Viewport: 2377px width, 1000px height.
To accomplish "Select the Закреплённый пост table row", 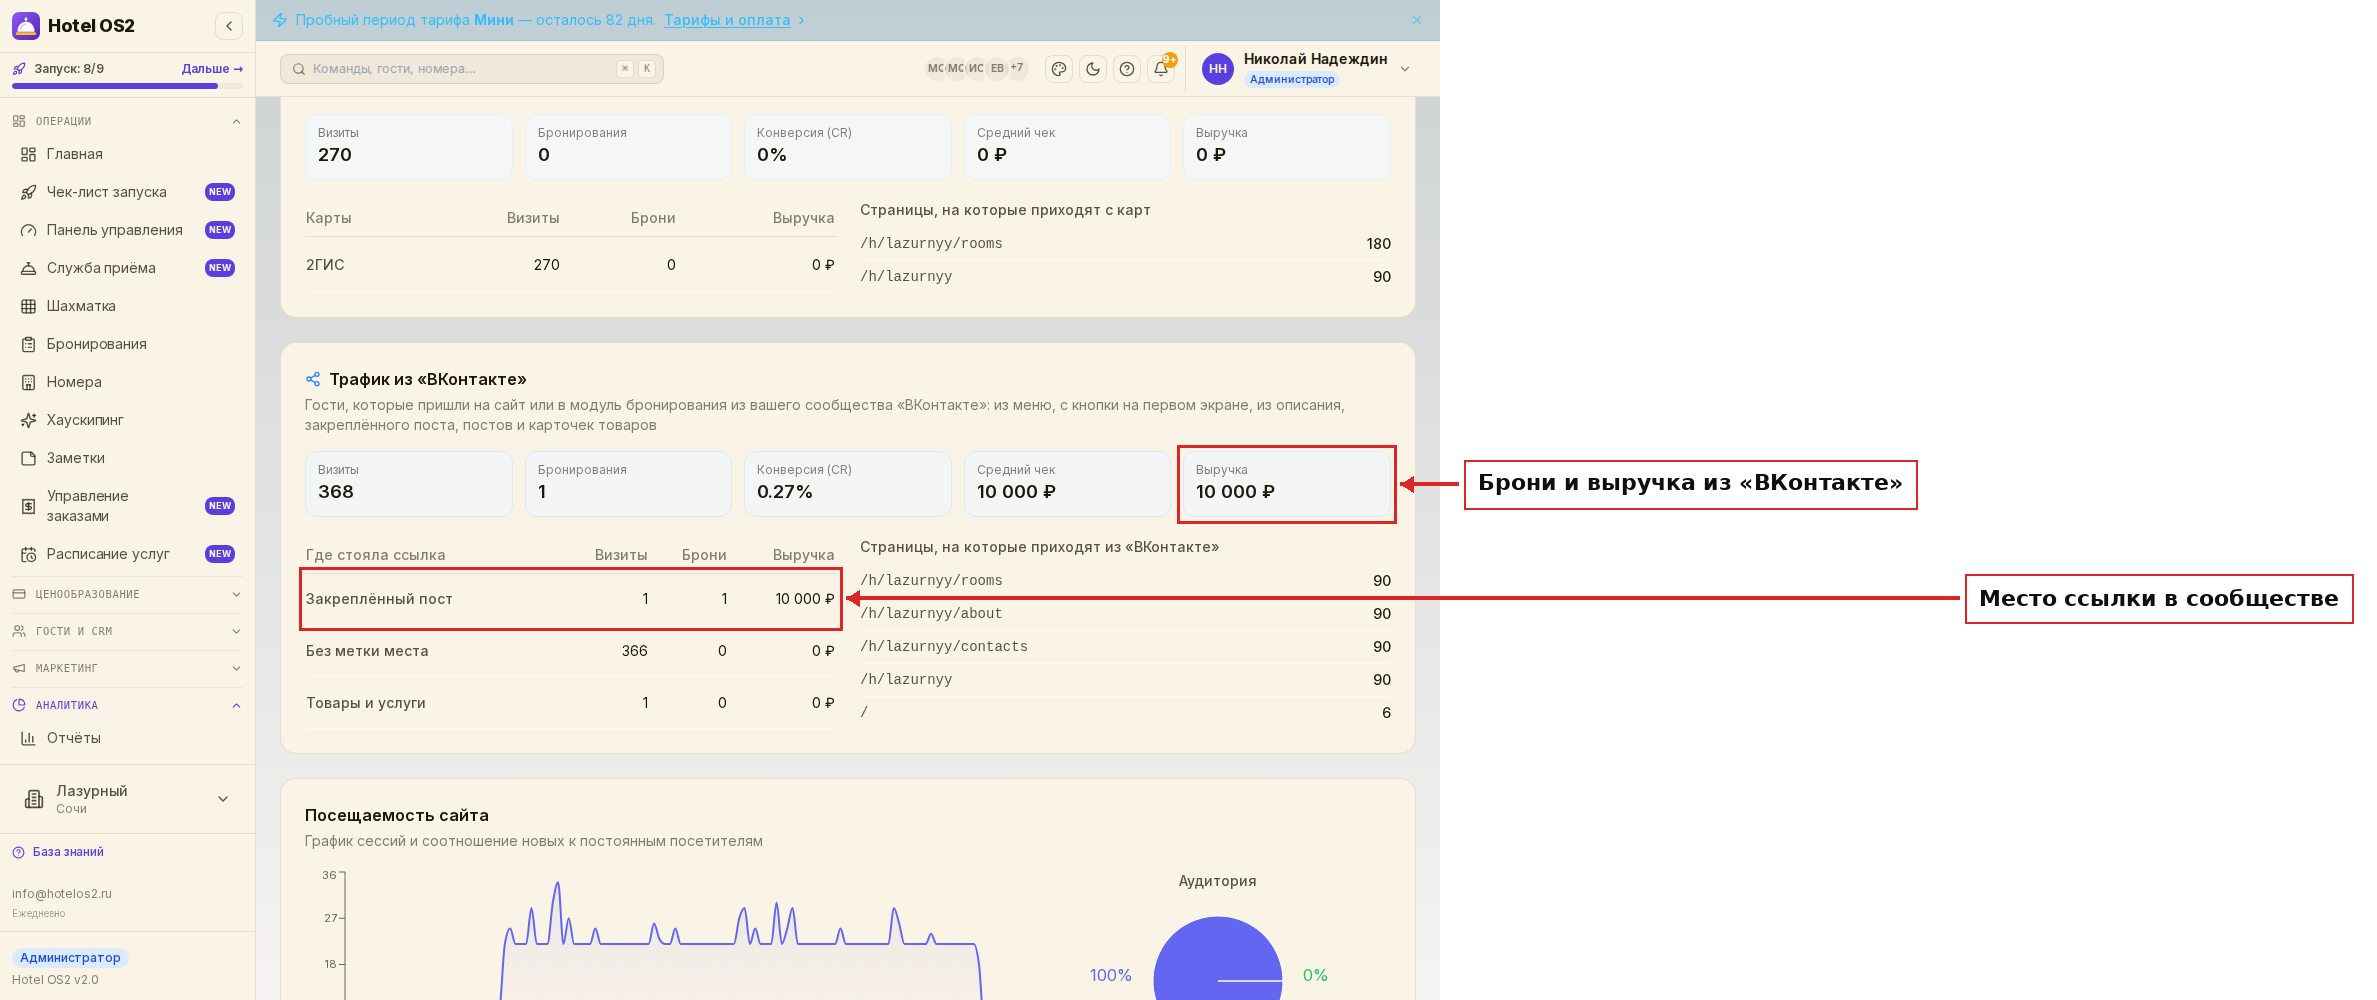I will point(570,599).
